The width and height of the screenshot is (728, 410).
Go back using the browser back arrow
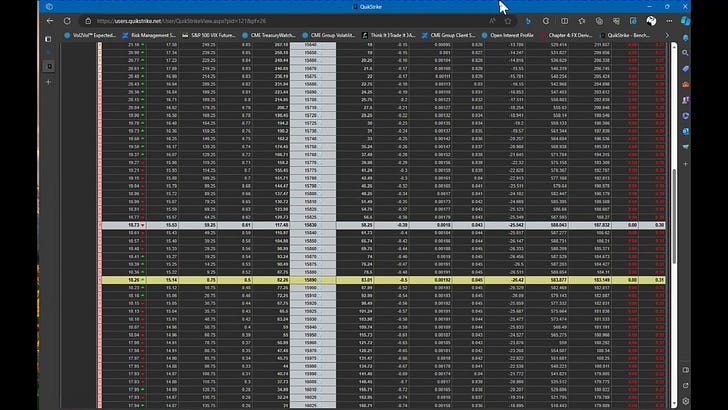coord(50,21)
